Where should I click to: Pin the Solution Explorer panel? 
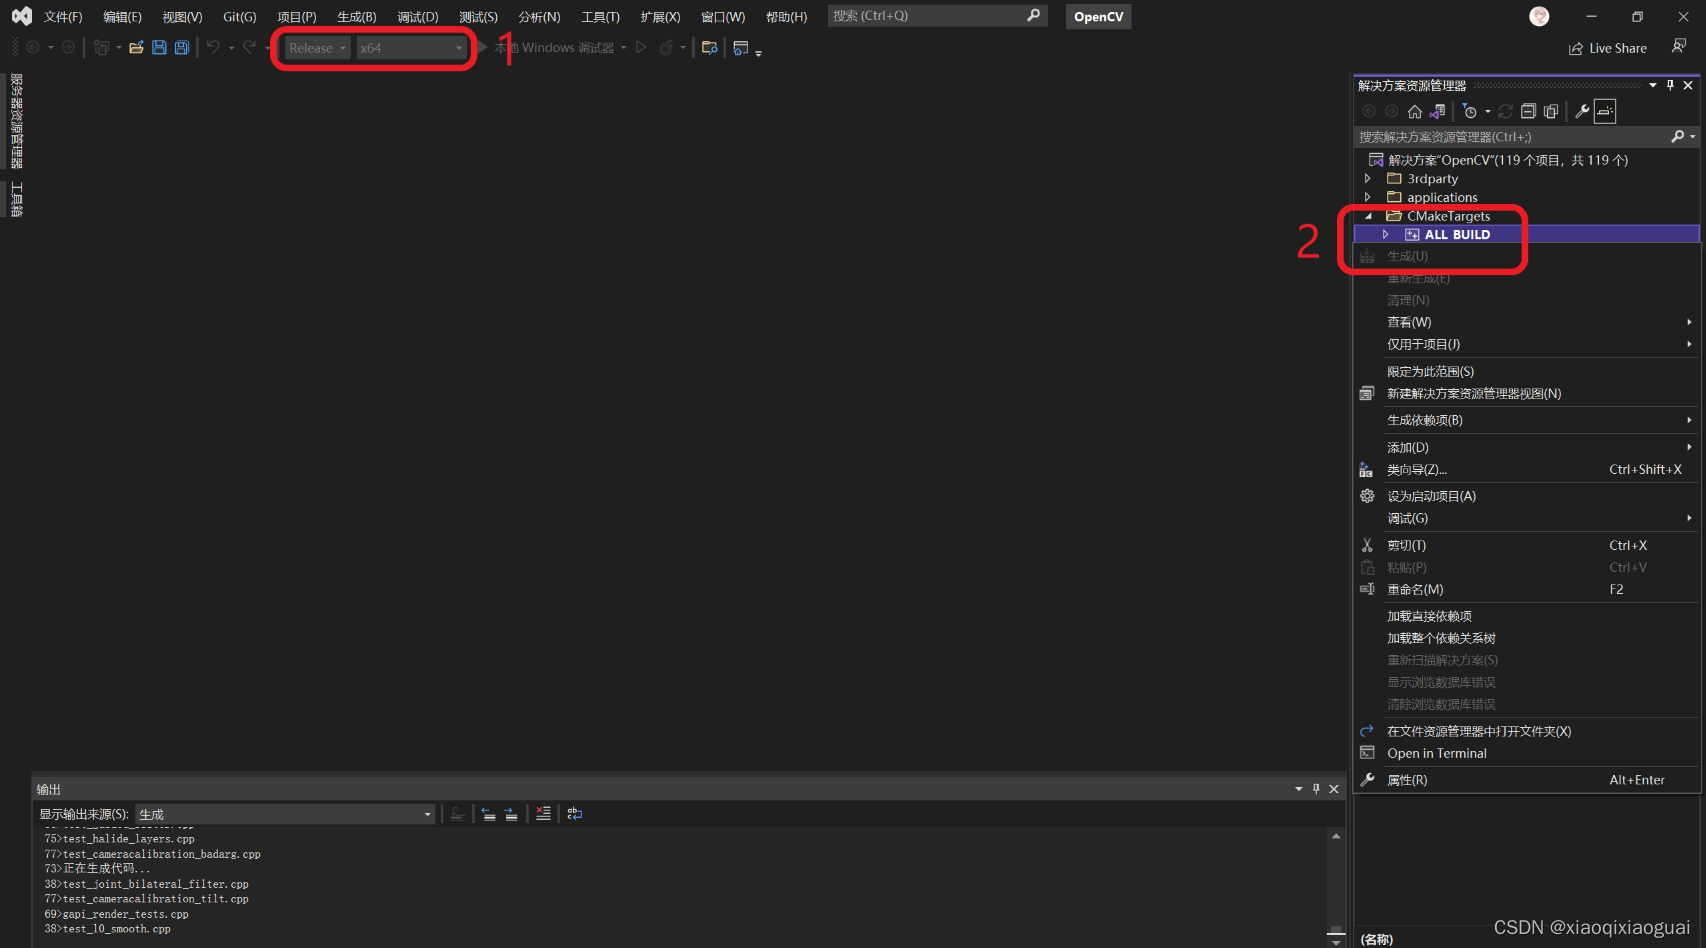pos(1671,85)
